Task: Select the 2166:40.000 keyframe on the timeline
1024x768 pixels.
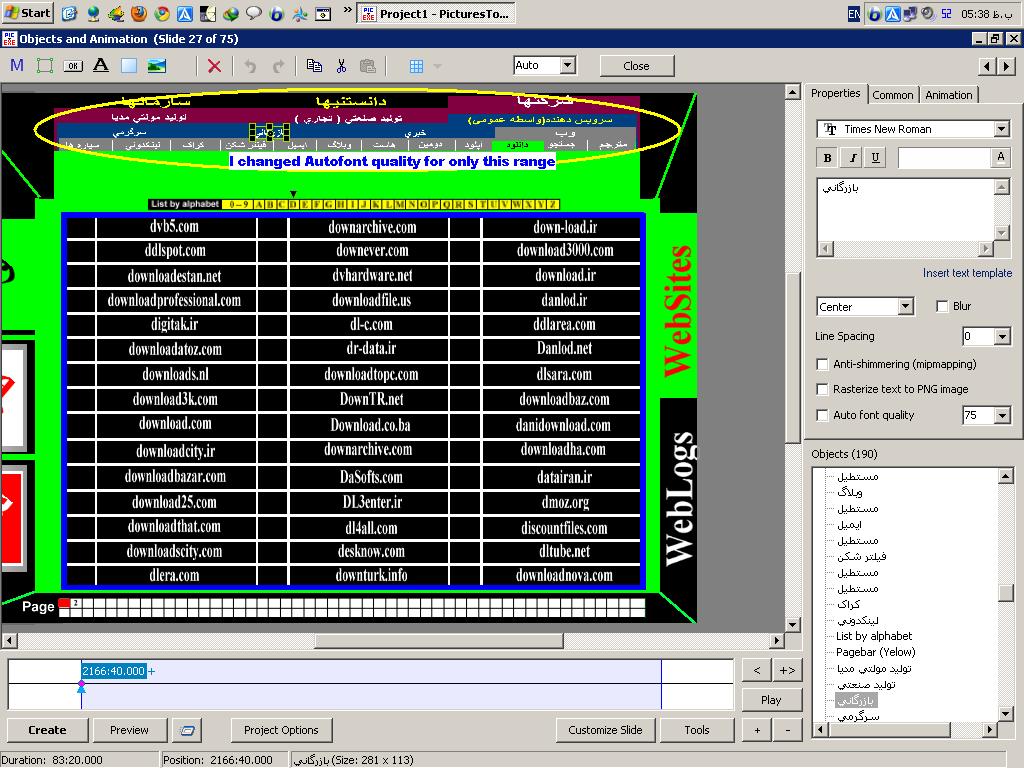Action: click(114, 671)
